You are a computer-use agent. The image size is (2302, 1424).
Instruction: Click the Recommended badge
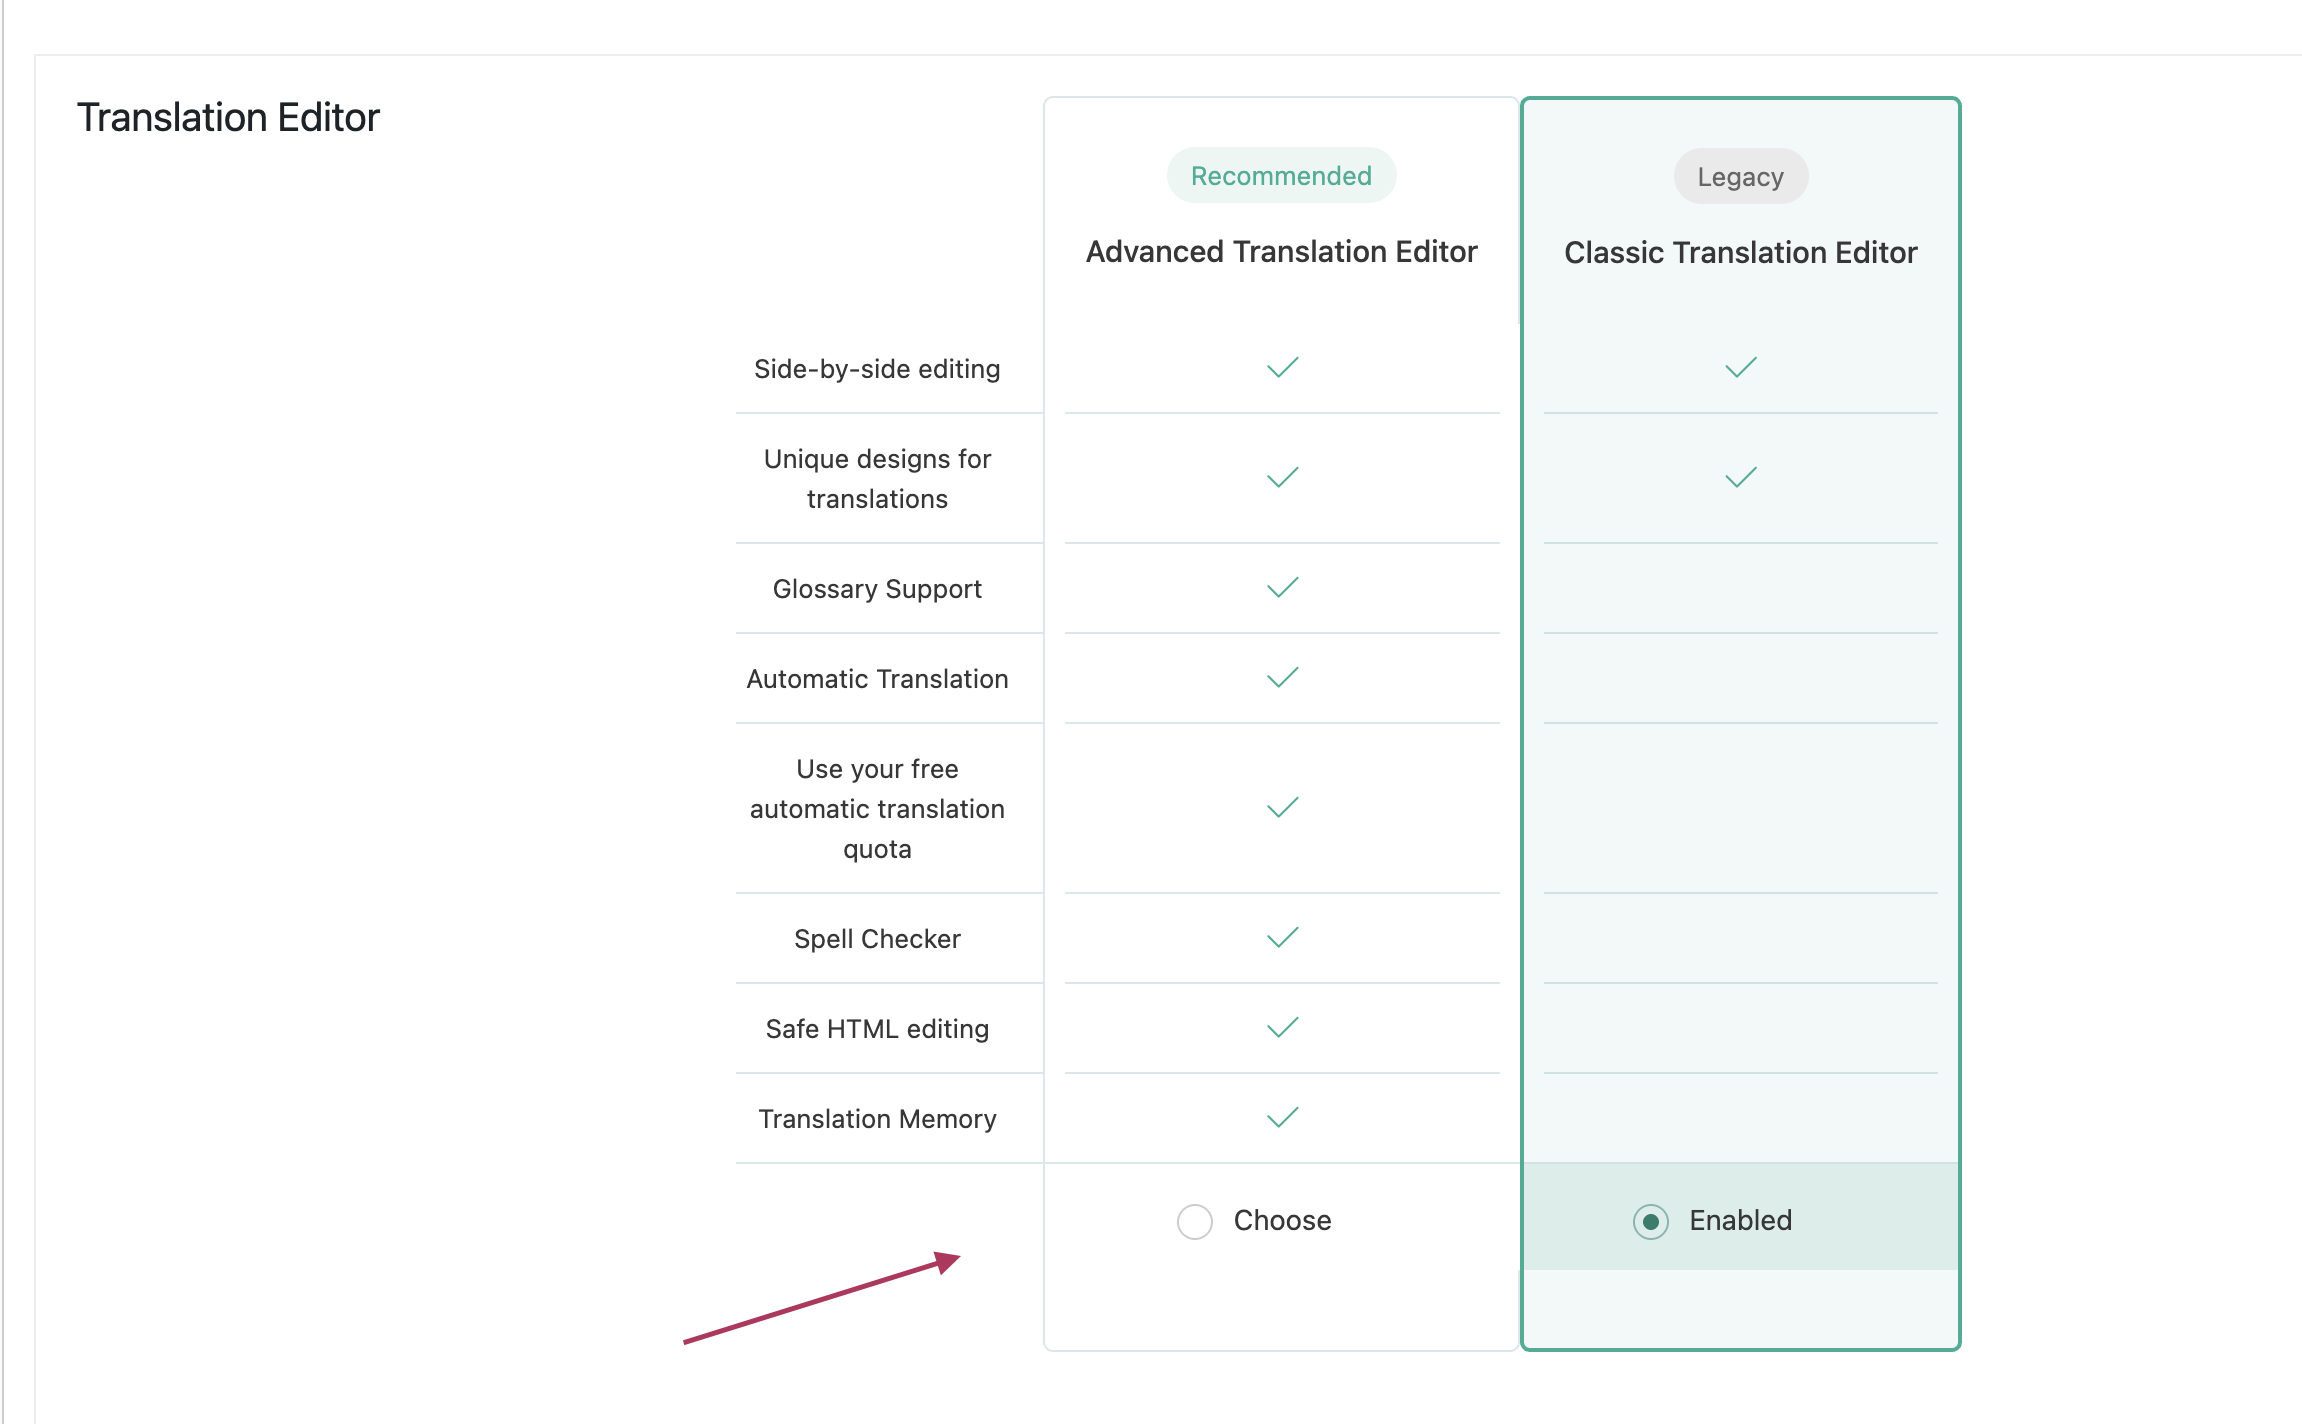[x=1281, y=176]
